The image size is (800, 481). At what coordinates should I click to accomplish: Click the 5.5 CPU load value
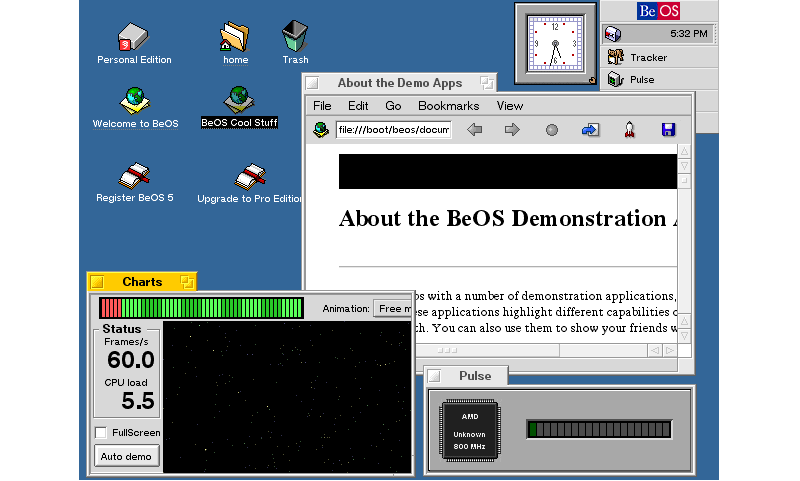pyautogui.click(x=138, y=401)
